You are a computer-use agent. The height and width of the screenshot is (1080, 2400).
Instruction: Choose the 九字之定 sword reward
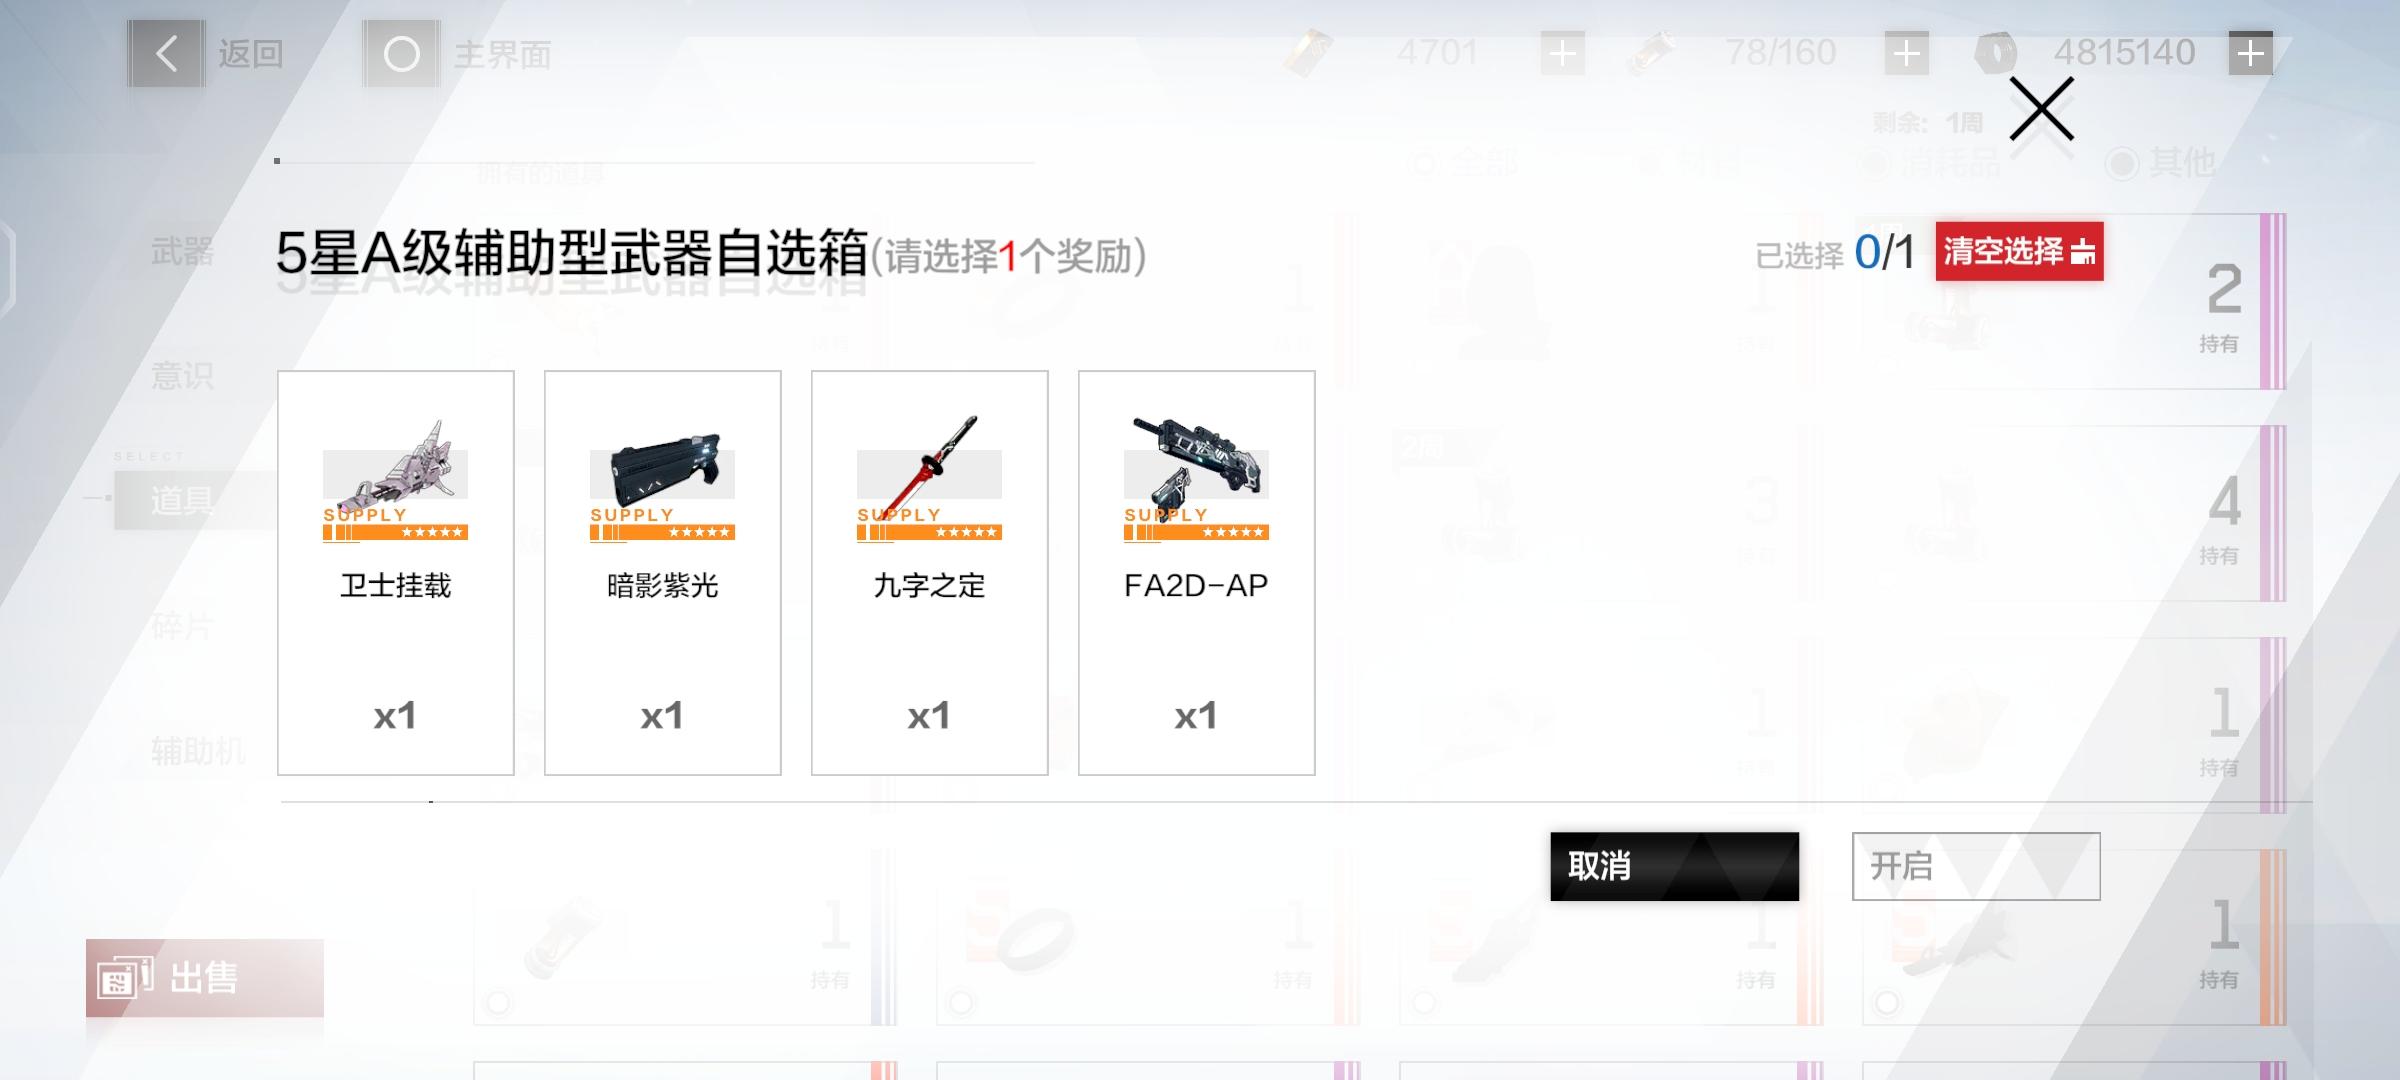click(929, 572)
